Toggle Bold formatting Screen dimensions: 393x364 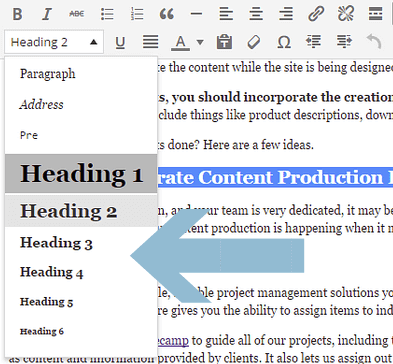click(x=17, y=14)
